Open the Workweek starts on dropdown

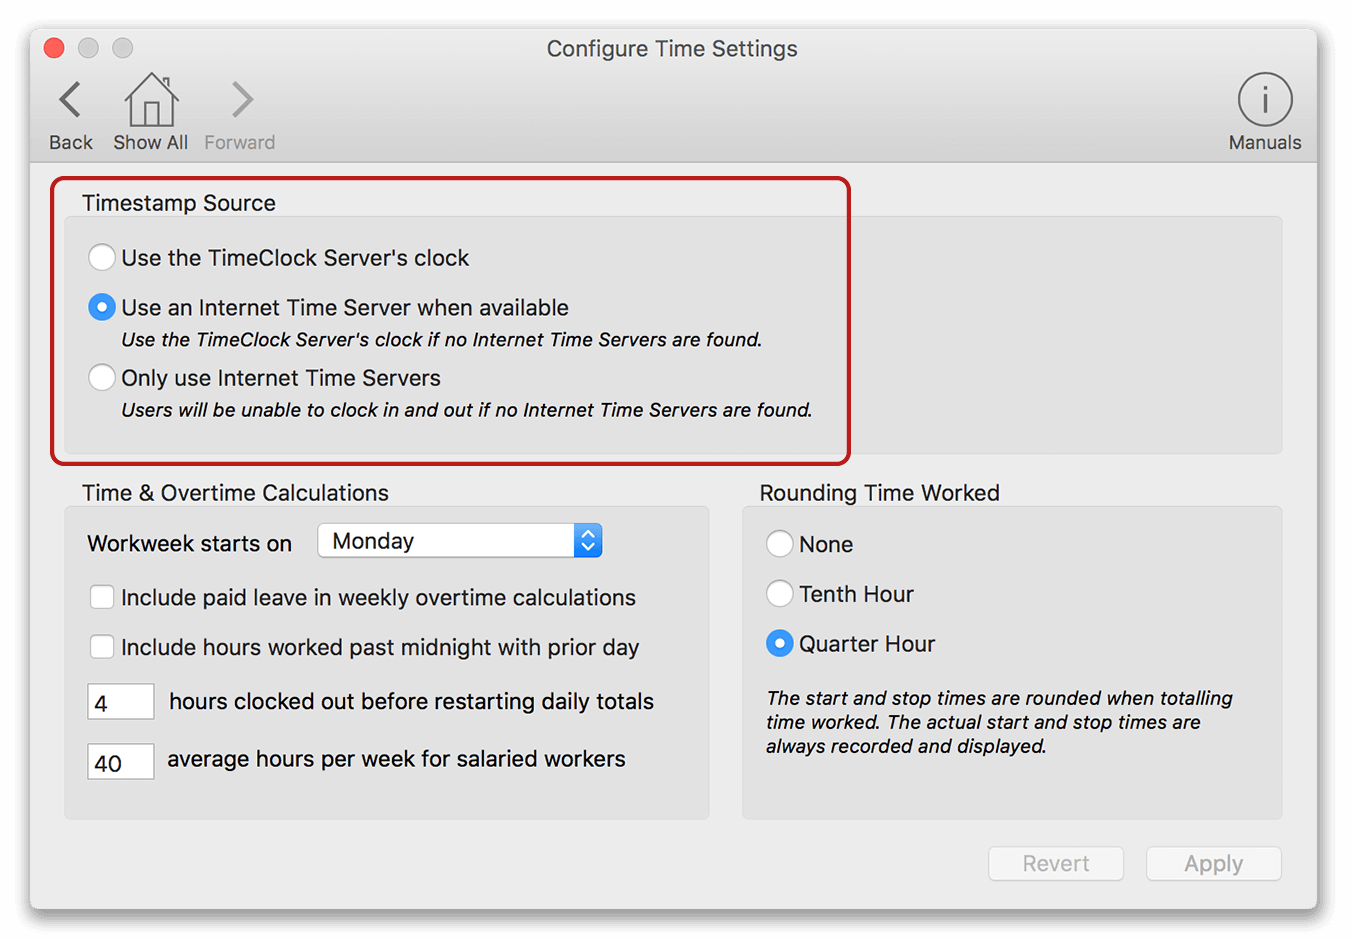tap(460, 541)
